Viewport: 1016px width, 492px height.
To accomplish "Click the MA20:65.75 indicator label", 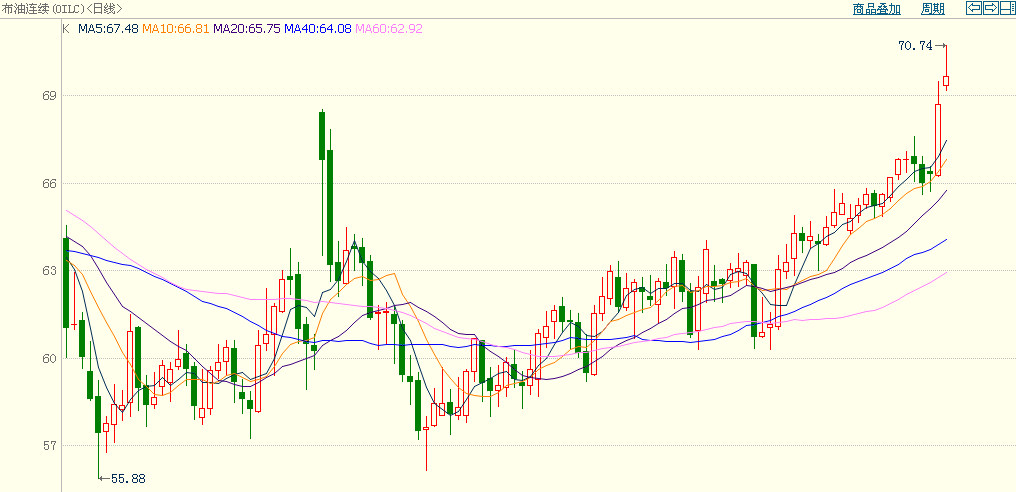I will [x=247, y=29].
